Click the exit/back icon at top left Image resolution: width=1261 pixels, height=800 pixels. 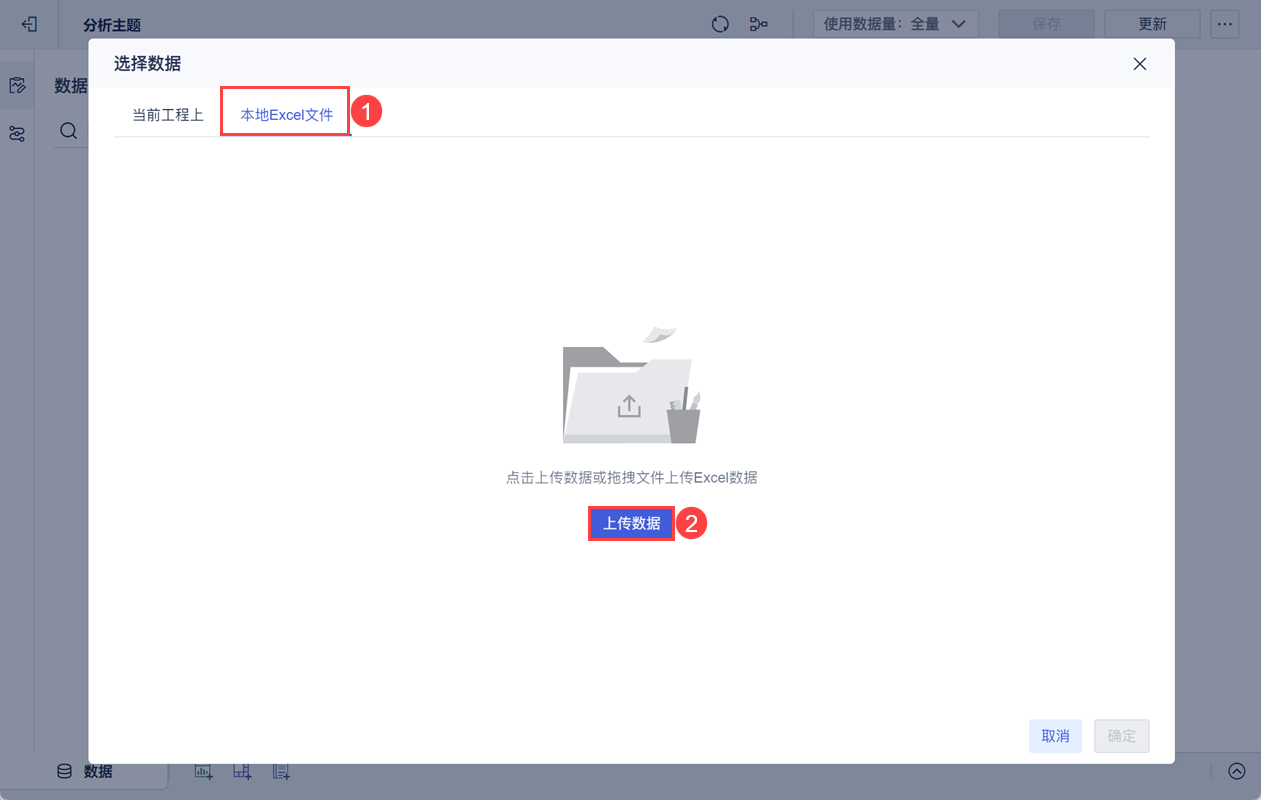pos(30,24)
